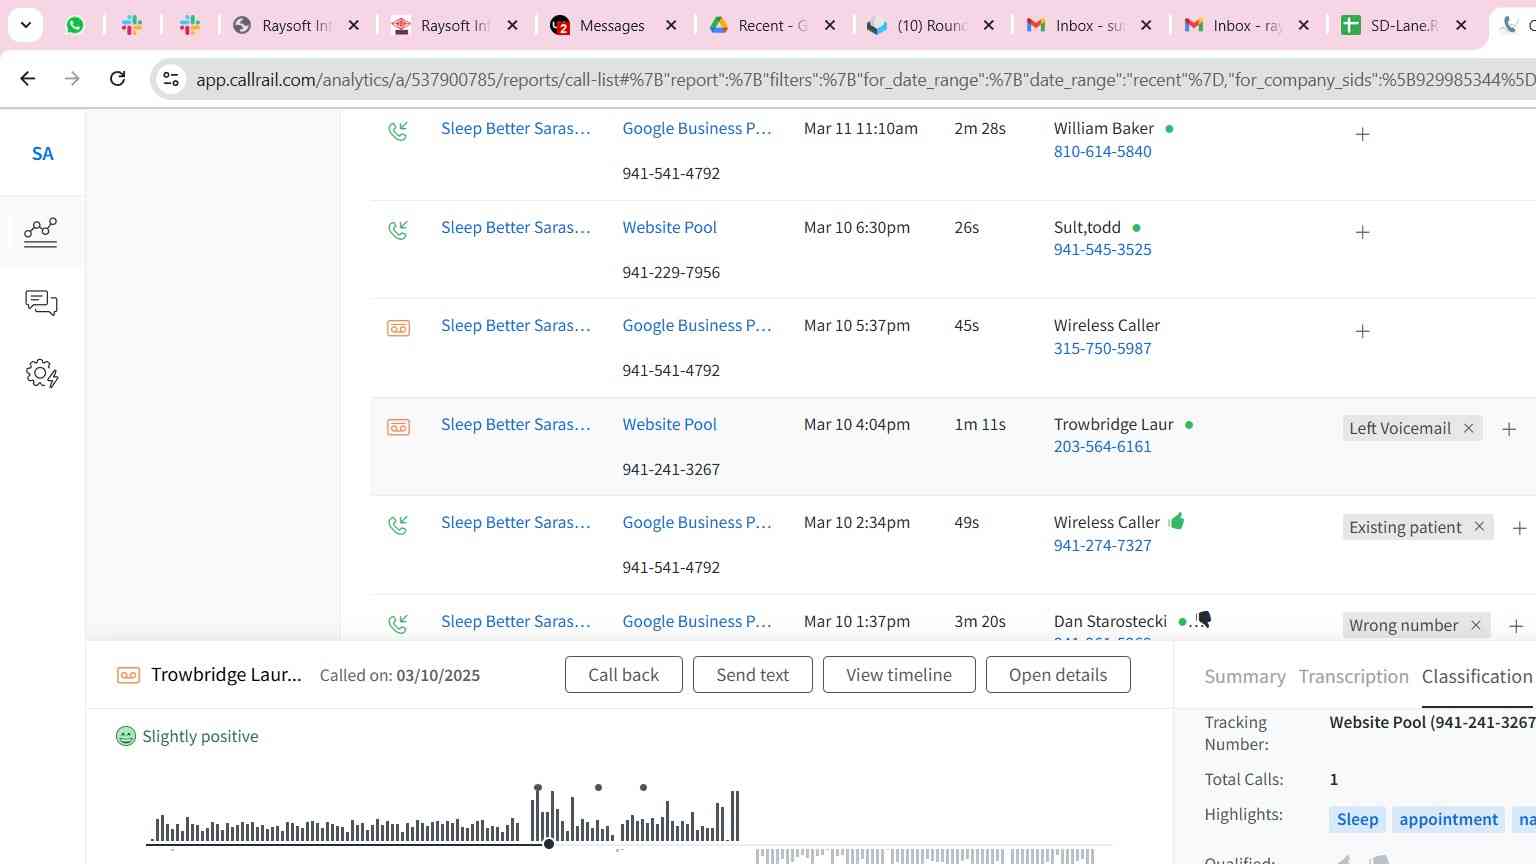Switch to the first Raysoft browser tab
1536x864 pixels.
point(295,26)
